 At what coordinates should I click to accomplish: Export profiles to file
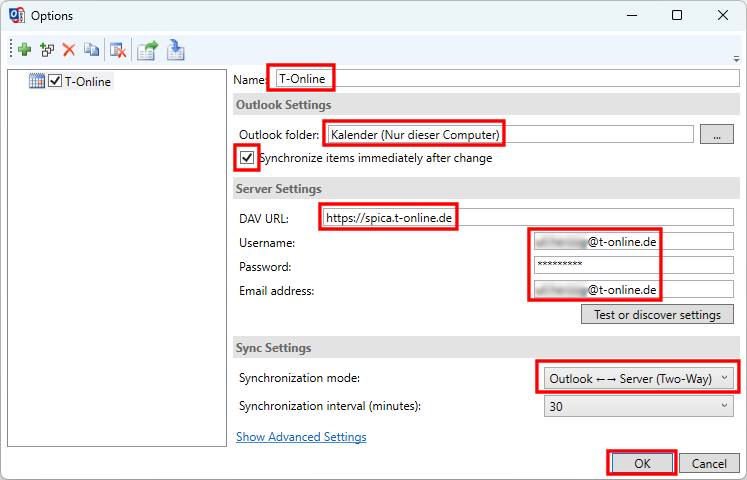(147, 50)
